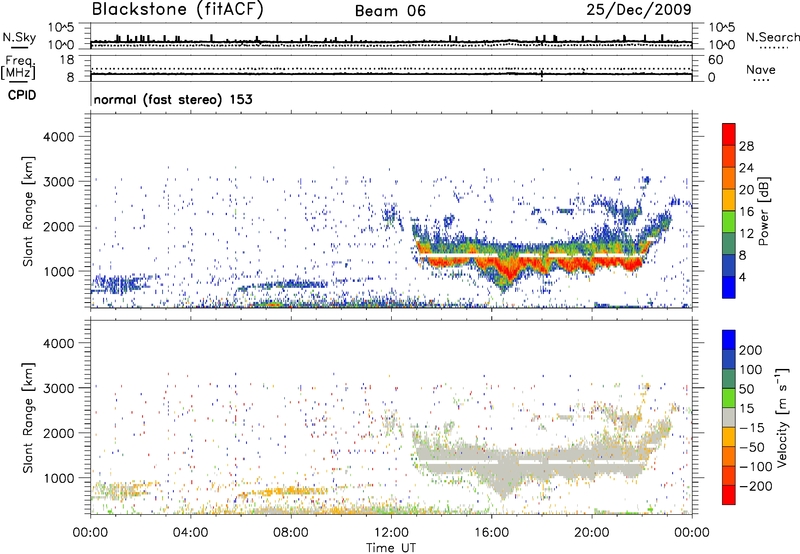Click the blue echo patch near 01:00 in power panel
Viewport: 800px width, 554px height.
coord(120,283)
